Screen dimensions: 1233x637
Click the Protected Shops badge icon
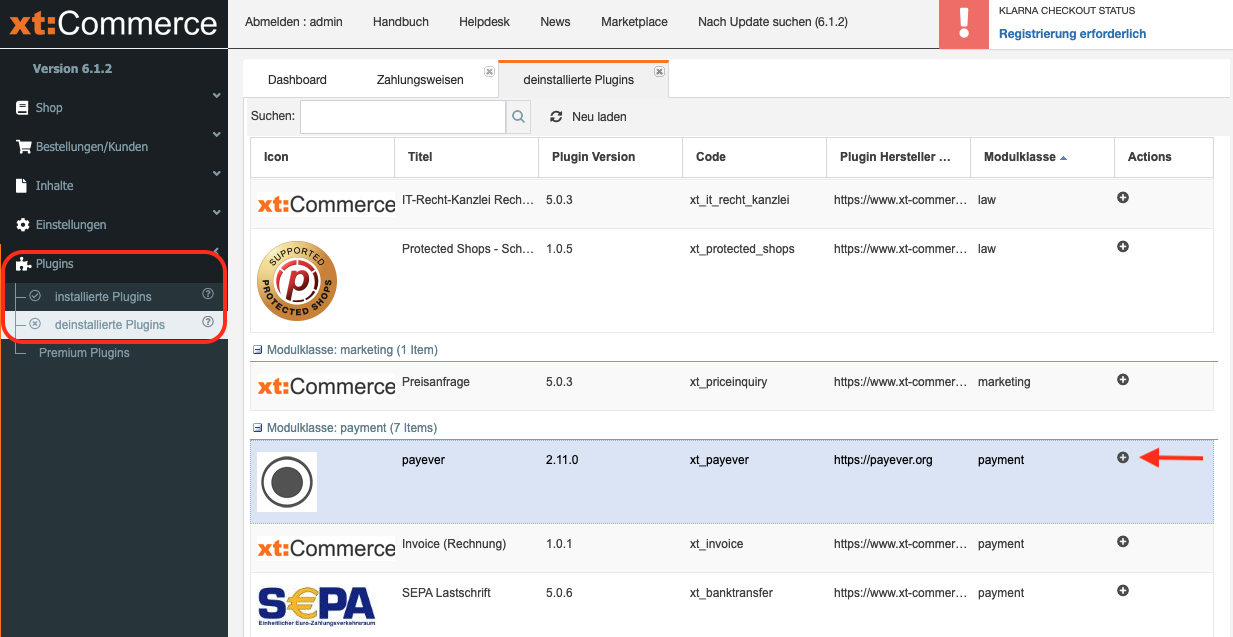pyautogui.click(x=297, y=281)
